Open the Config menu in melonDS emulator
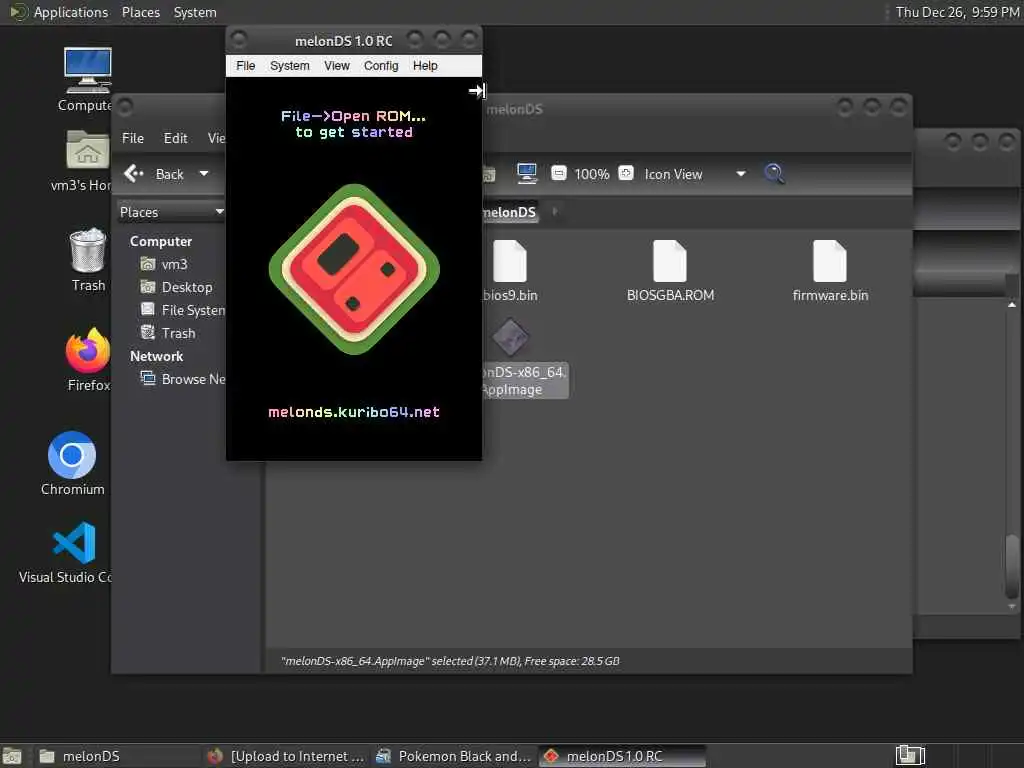This screenshot has width=1024, height=768. 381,66
